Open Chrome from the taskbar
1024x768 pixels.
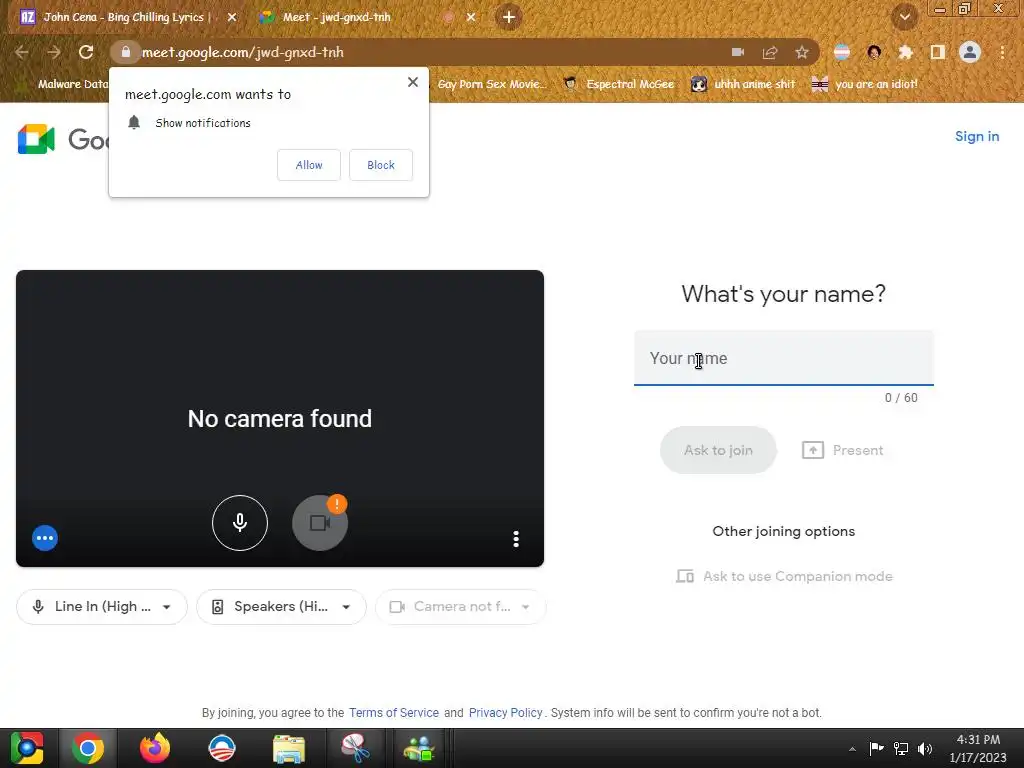pos(88,748)
